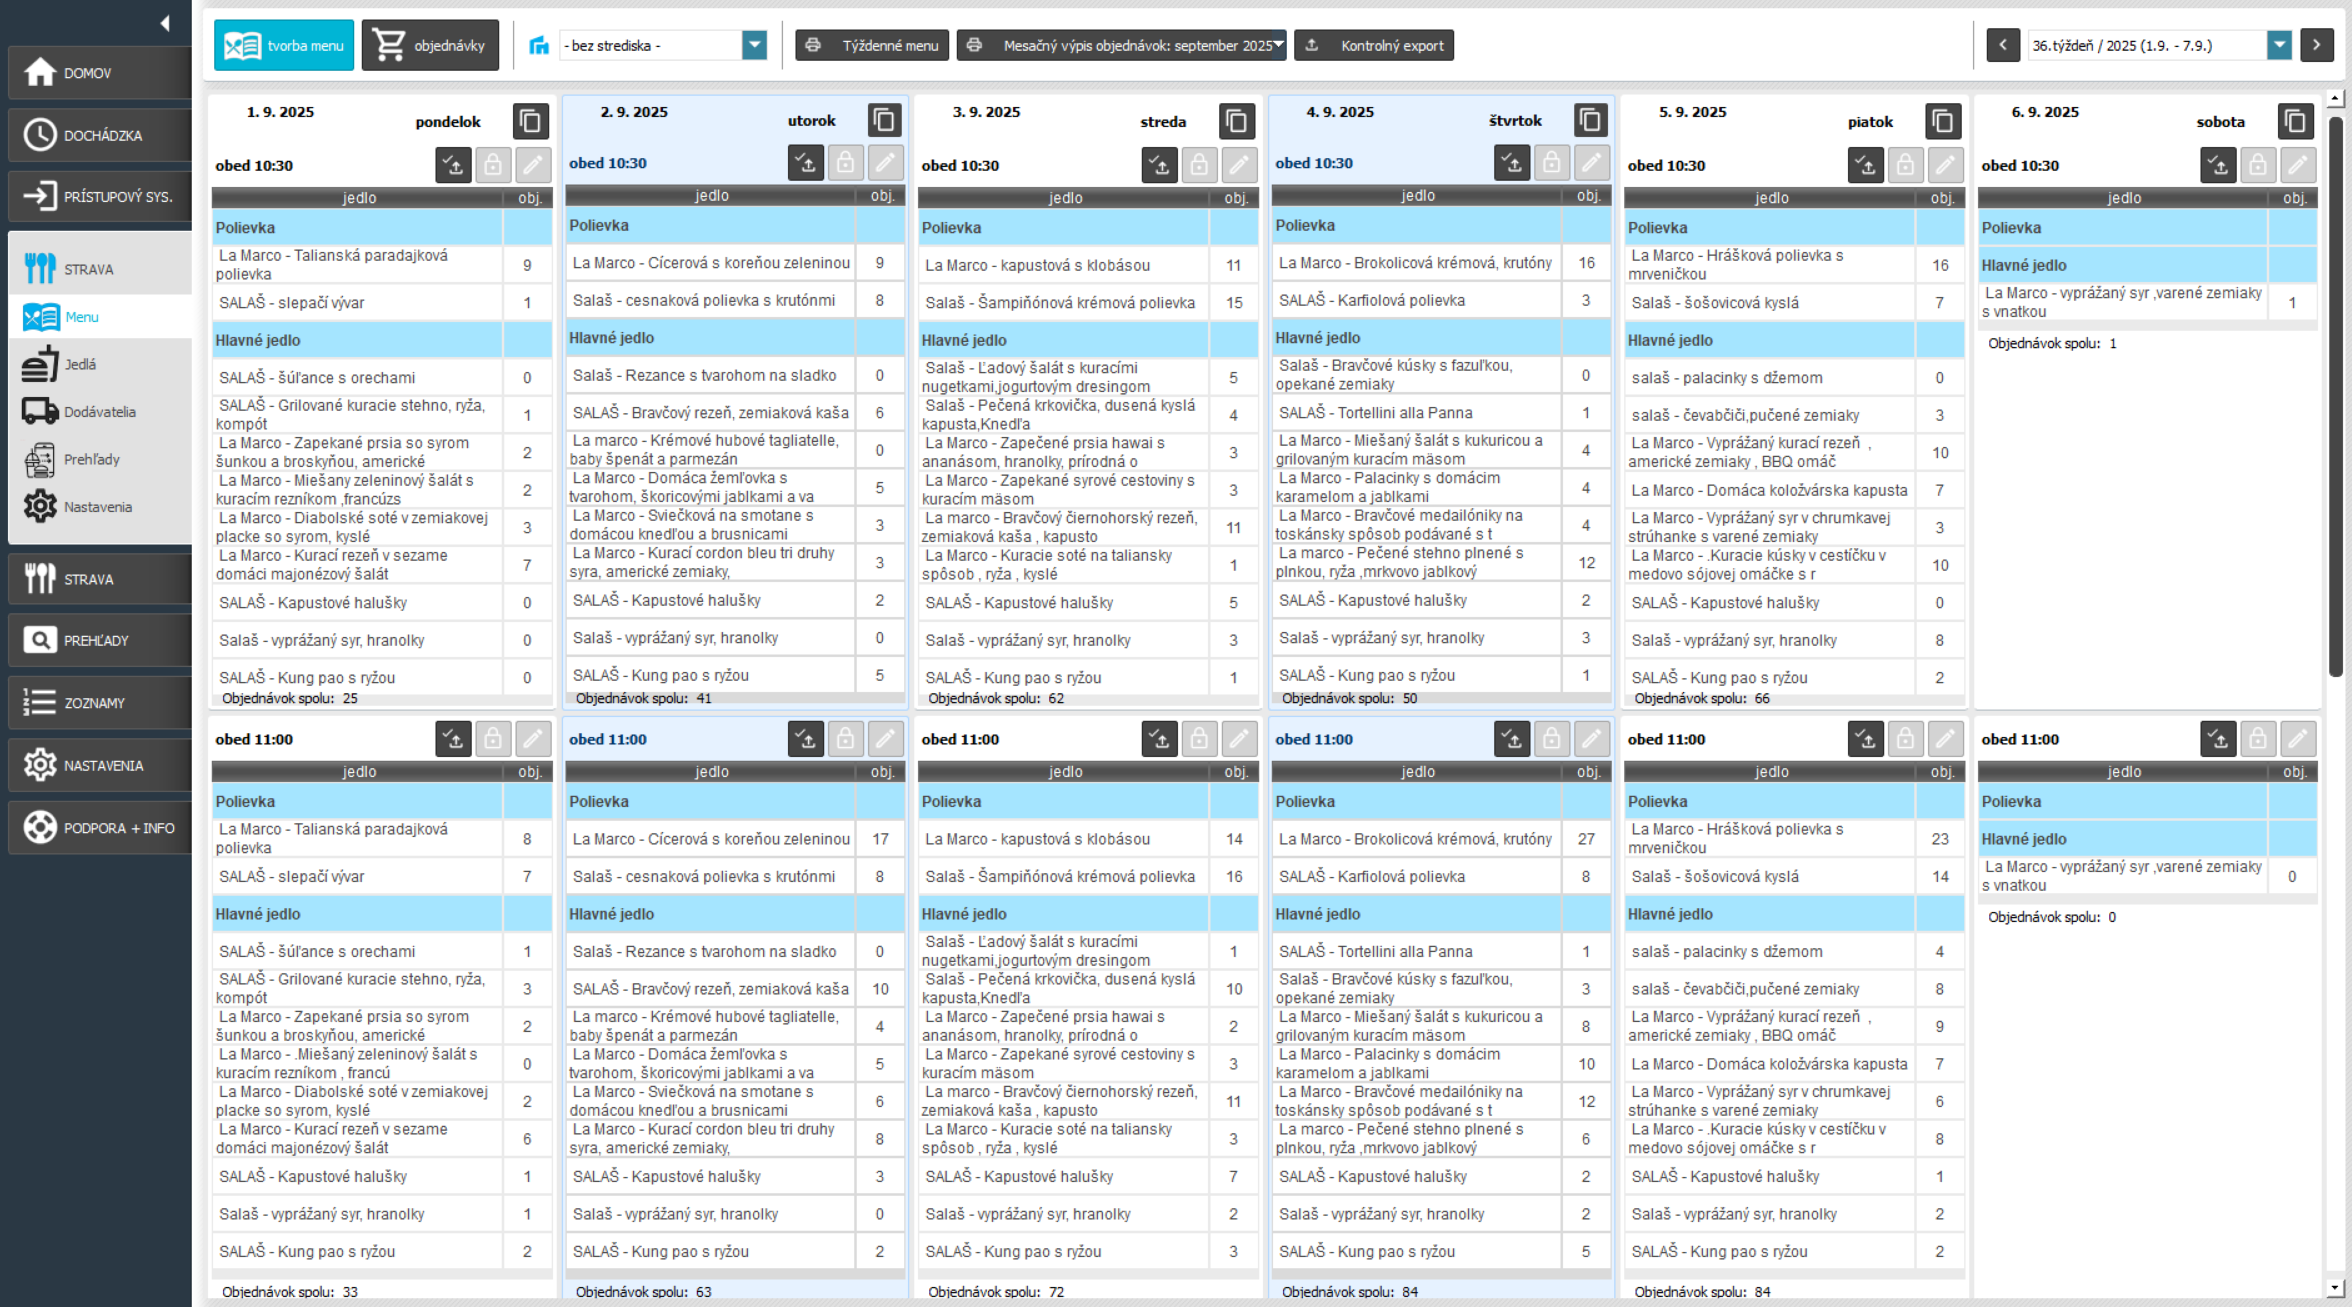Image resolution: width=2352 pixels, height=1307 pixels.
Task: Click the Týždenné menu print button
Action: click(873, 45)
